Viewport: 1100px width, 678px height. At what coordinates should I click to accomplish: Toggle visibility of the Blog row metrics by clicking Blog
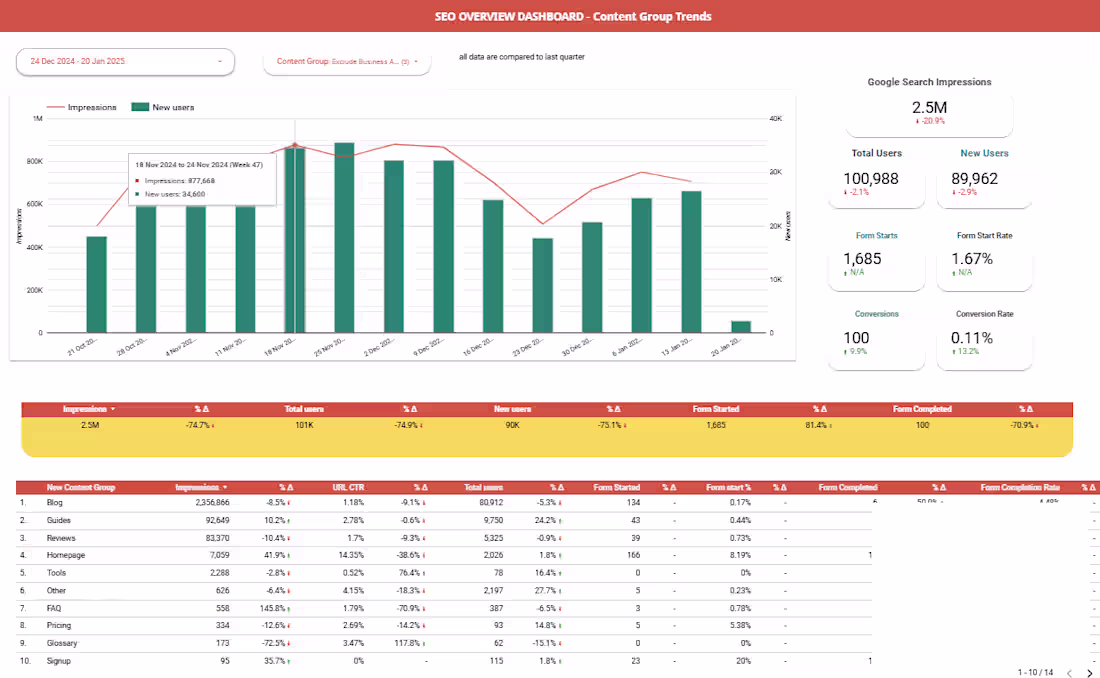pyautogui.click(x=56, y=502)
